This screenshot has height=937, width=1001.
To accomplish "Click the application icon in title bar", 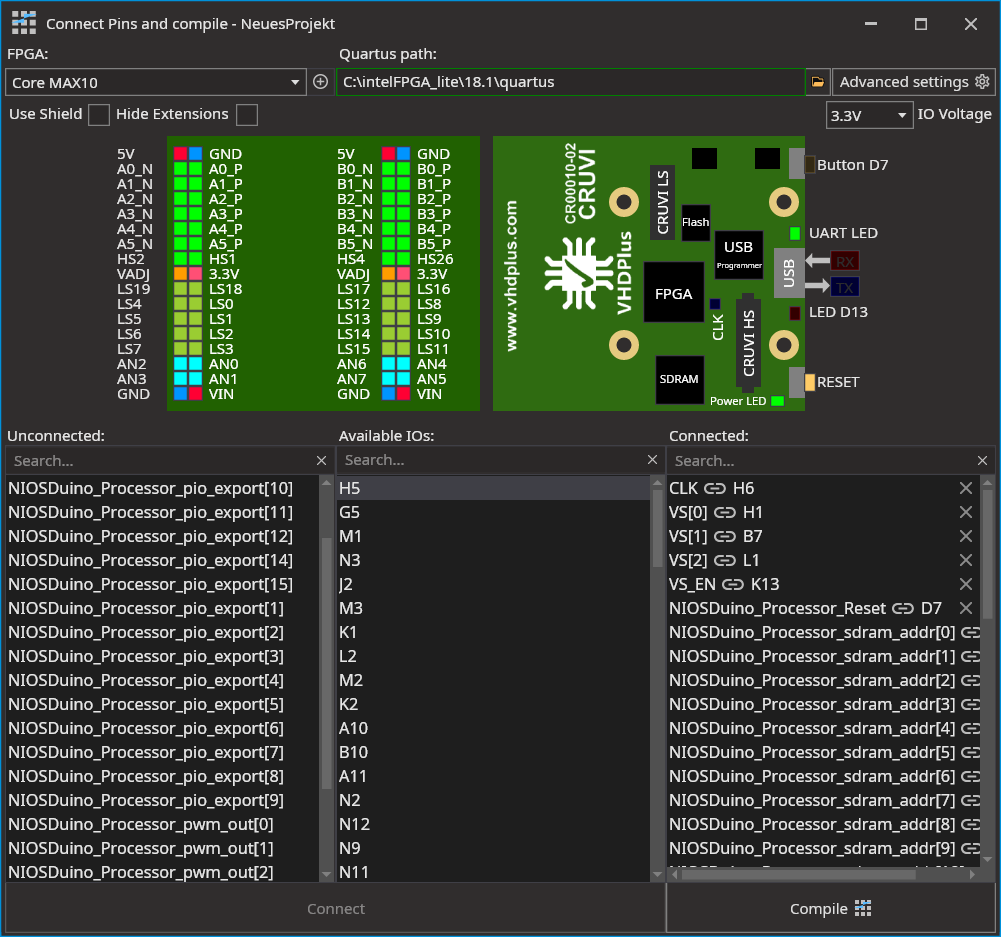I will click(x=24, y=23).
